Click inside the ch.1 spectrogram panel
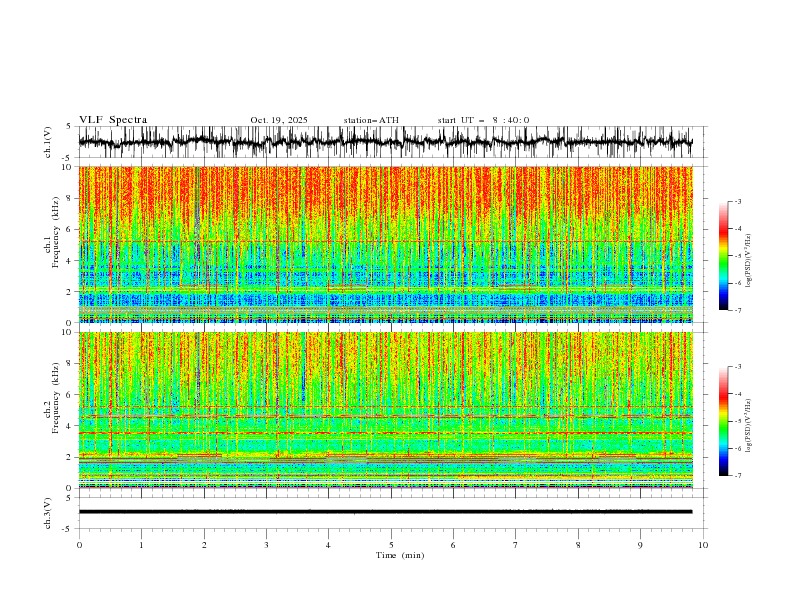The height and width of the screenshot is (612, 792). 385,244
